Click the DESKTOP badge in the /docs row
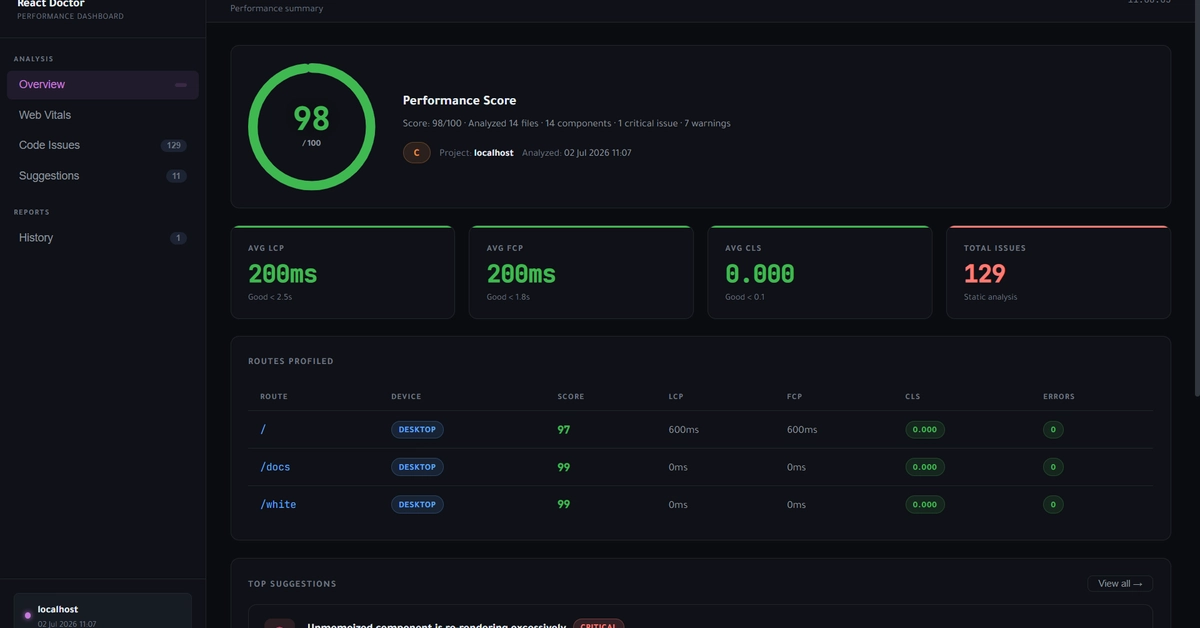 (417, 467)
